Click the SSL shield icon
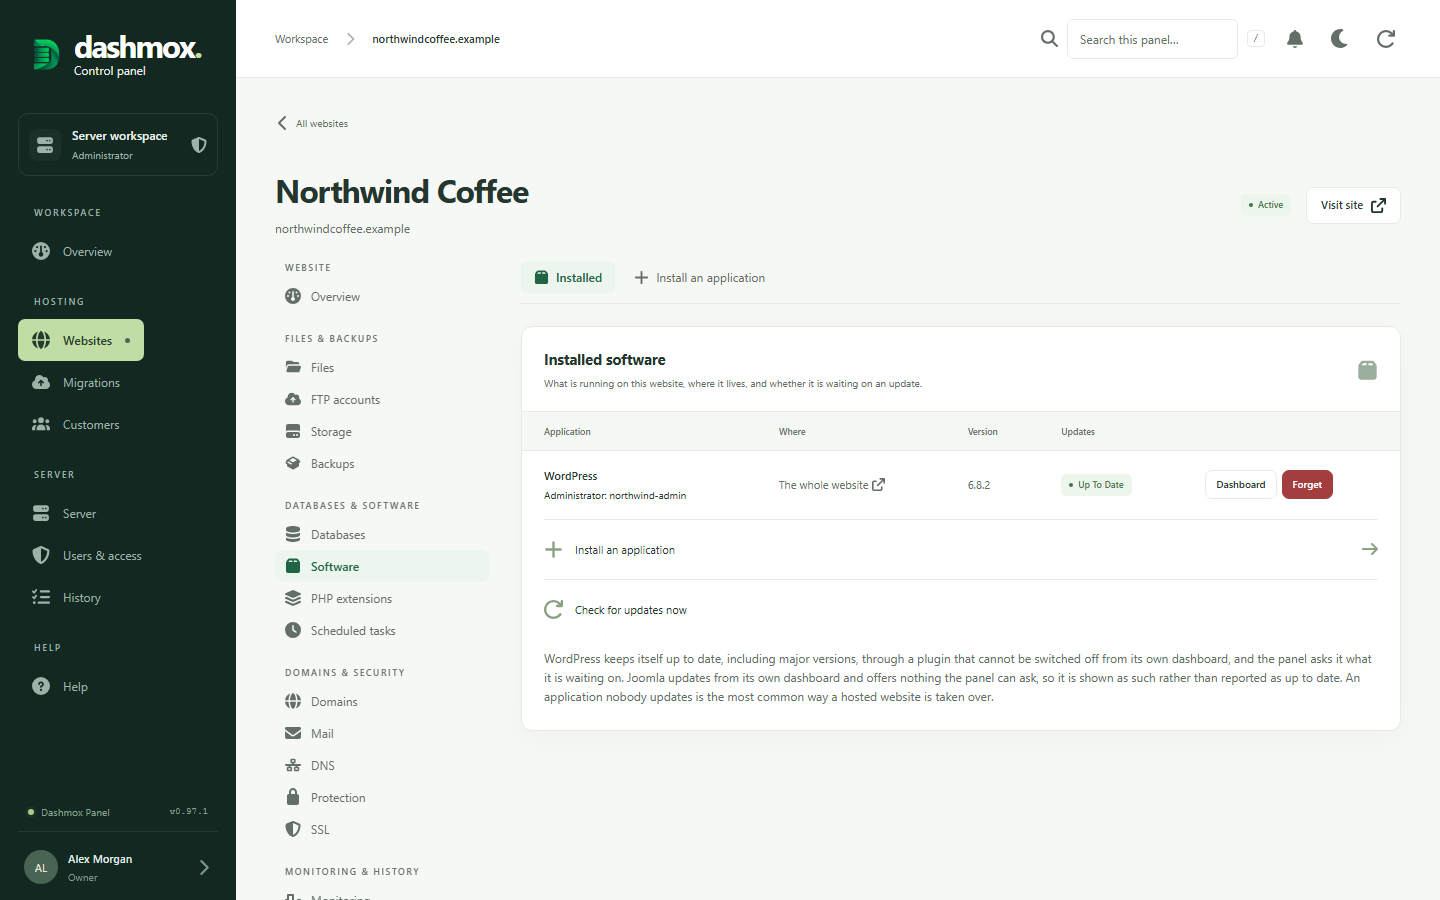The height and width of the screenshot is (900, 1440). point(293,829)
